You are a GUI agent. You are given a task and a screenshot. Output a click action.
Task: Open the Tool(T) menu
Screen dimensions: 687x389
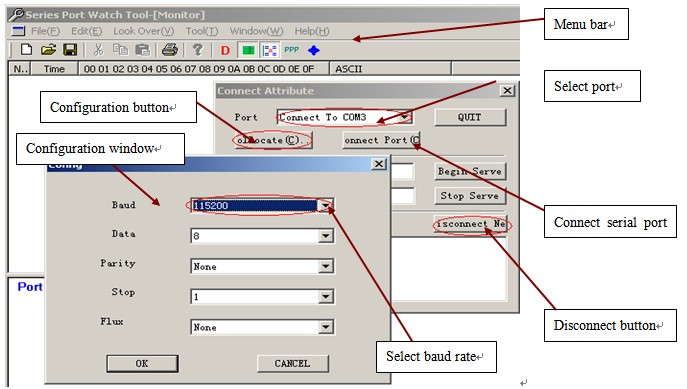pyautogui.click(x=202, y=31)
